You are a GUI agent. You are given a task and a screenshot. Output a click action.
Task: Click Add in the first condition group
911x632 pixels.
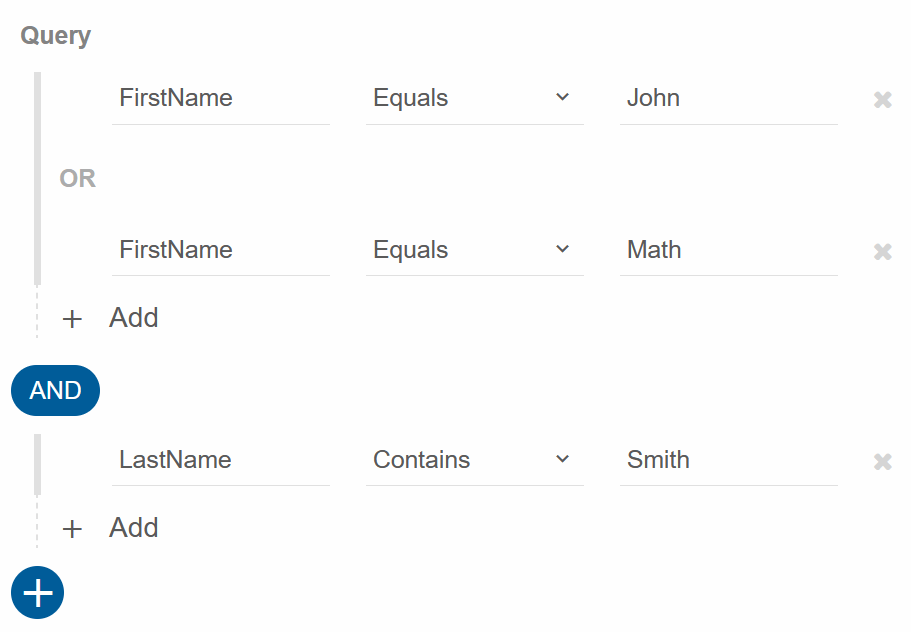(134, 318)
